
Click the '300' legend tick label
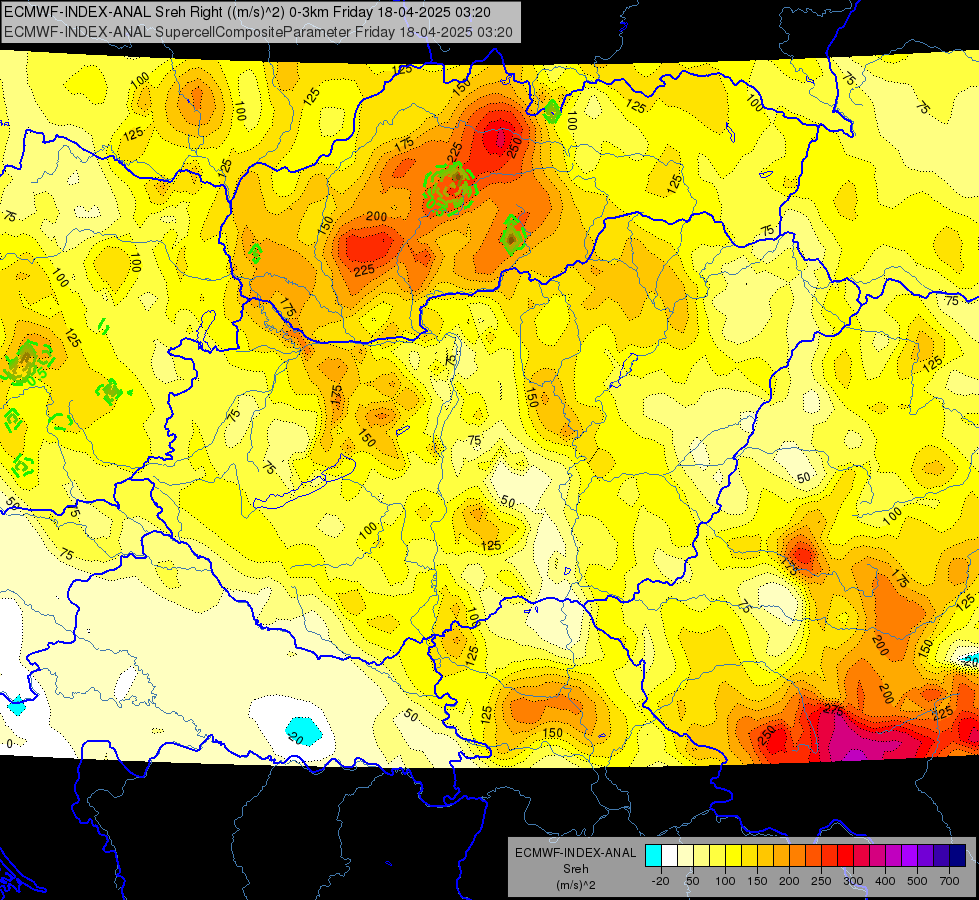[853, 881]
